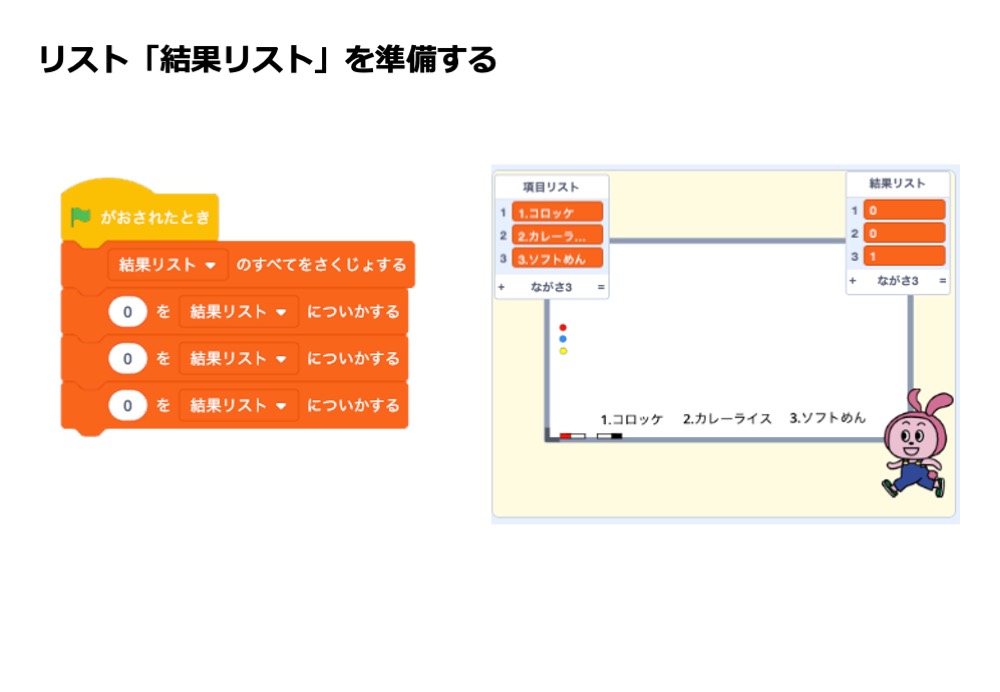Select the 3.ソフトめん item in 項目リスト
Image resolution: width=1000 pixels, height=692 pixels.
557,258
